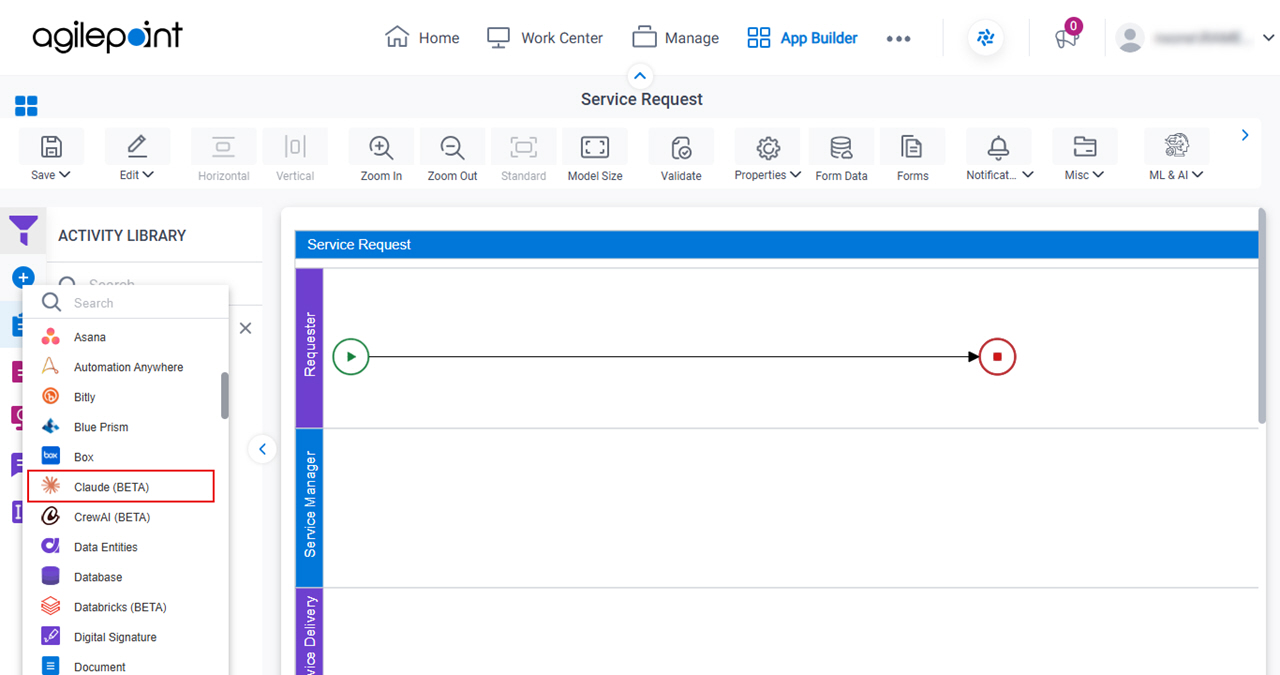The image size is (1280, 675).
Task: Click Zoom In magnifier
Action: (x=381, y=147)
